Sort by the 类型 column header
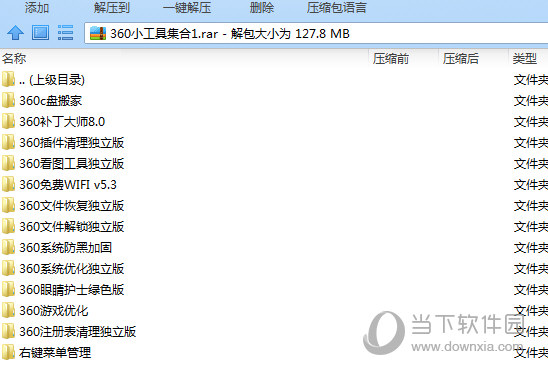Screen dimensions: 548x376 (525, 58)
